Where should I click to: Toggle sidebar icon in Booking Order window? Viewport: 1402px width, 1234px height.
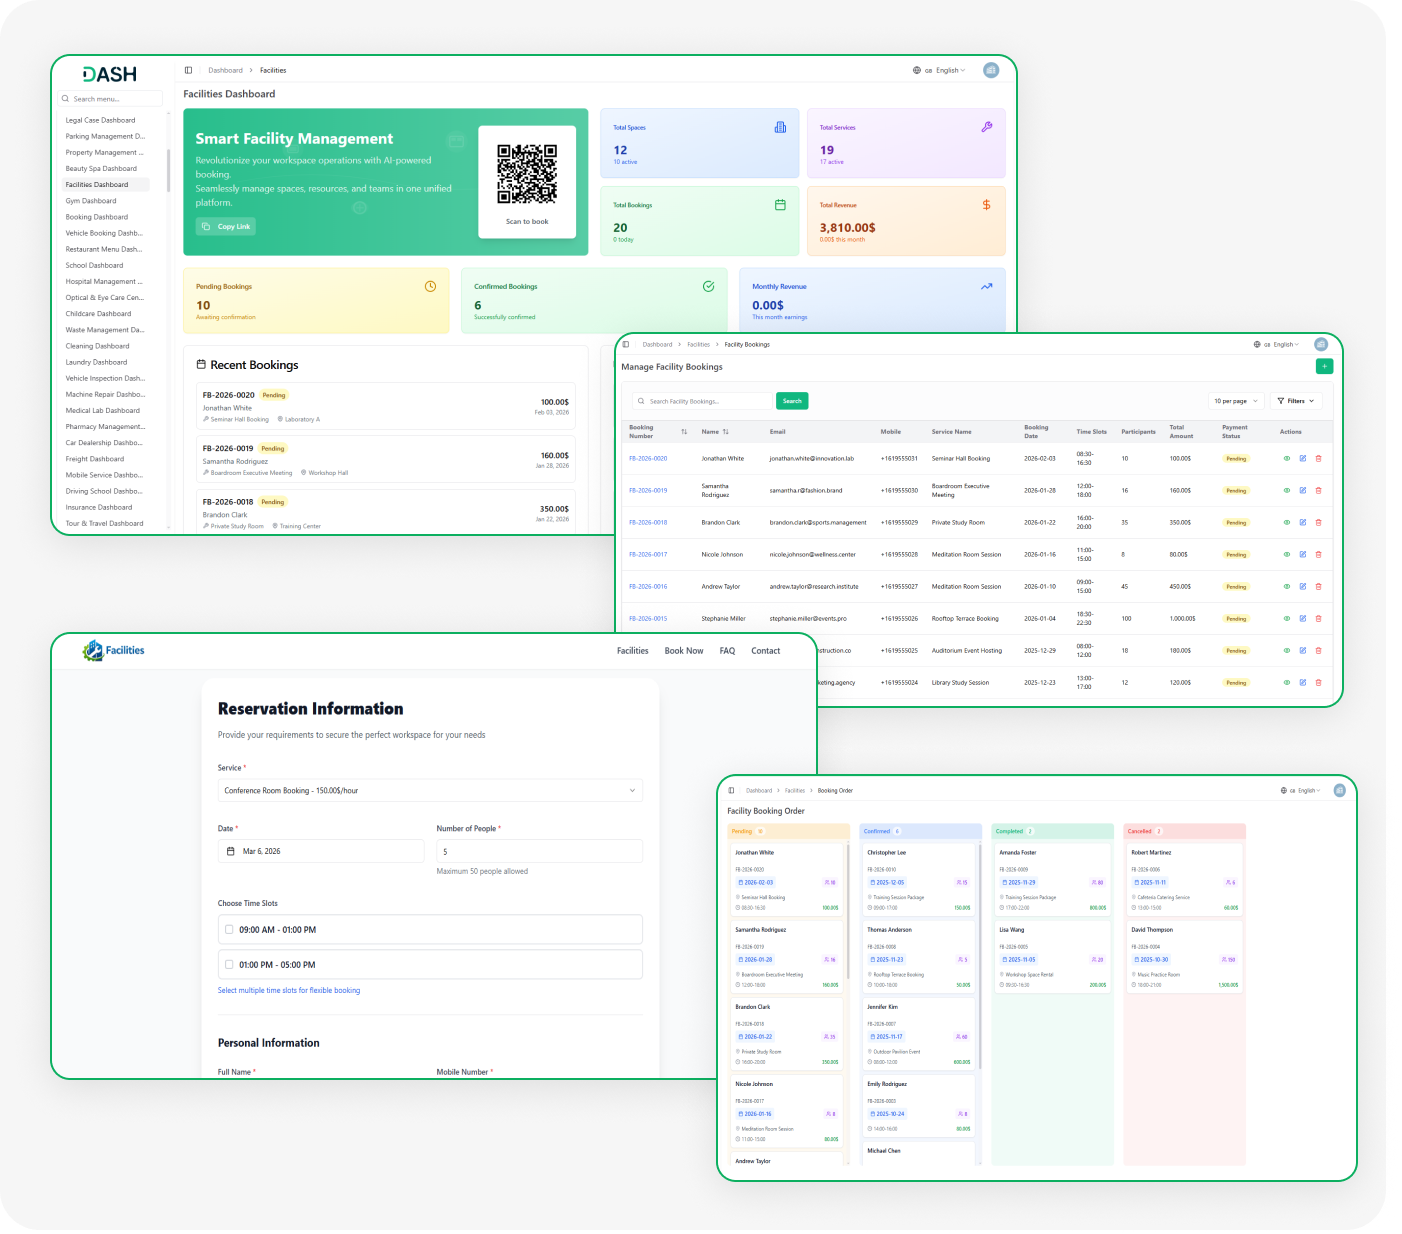pyautogui.click(x=731, y=790)
